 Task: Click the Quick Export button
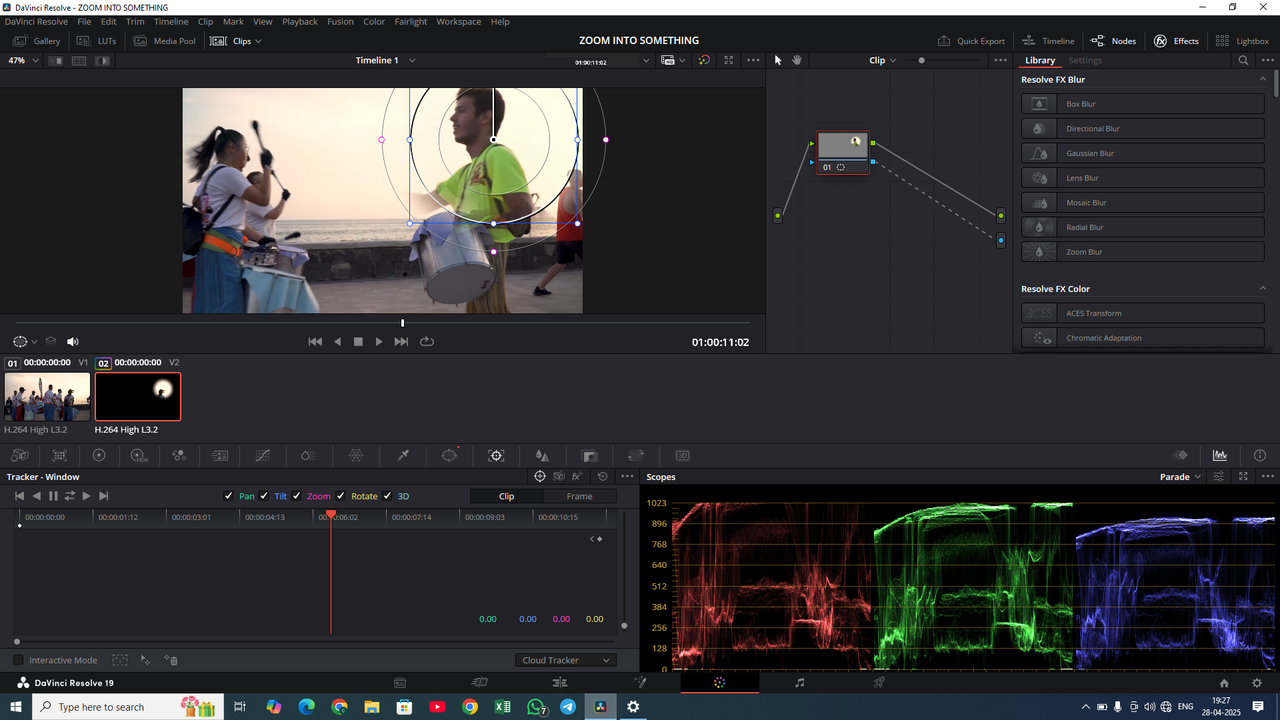tap(971, 40)
